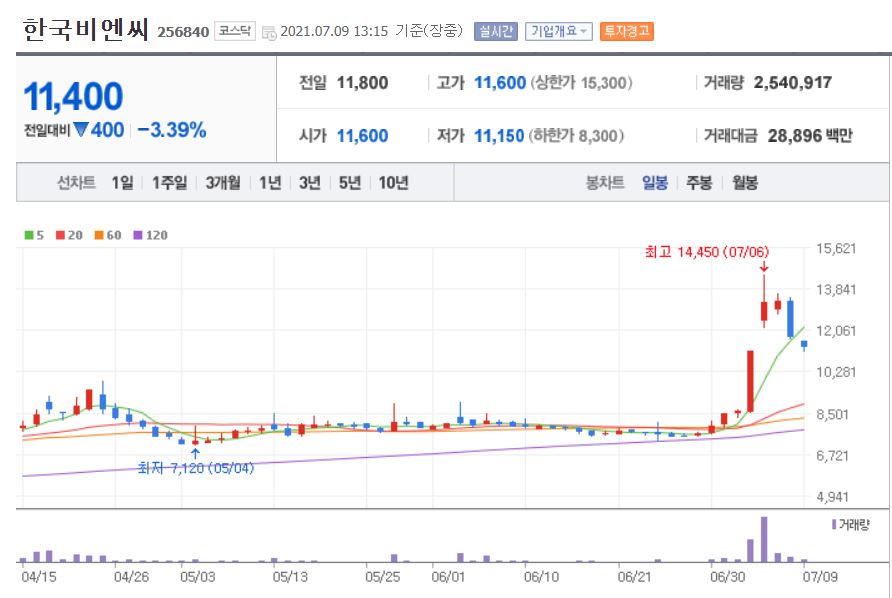Select the 1일 line chart tab
Image resolution: width=892 pixels, height=598 pixels.
[x=122, y=183]
